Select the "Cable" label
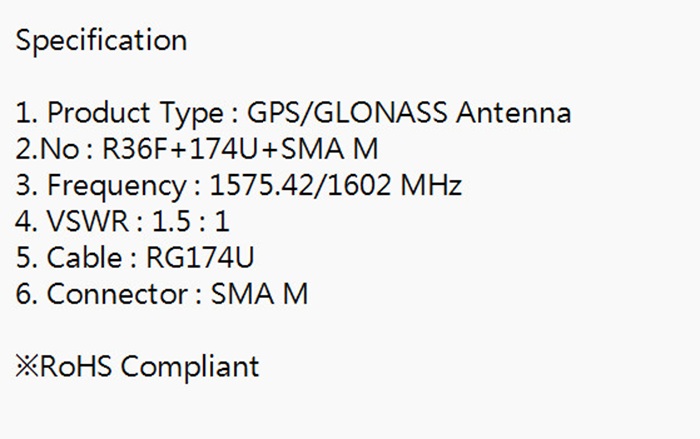The height and width of the screenshot is (439, 700). pyautogui.click(x=84, y=258)
